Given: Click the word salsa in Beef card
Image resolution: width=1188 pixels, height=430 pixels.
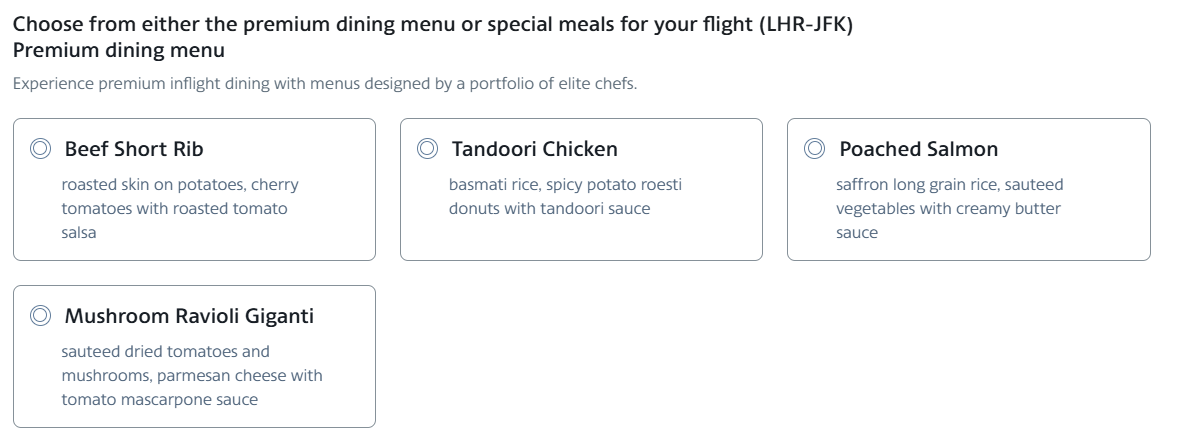Looking at the screenshot, I should click(79, 232).
